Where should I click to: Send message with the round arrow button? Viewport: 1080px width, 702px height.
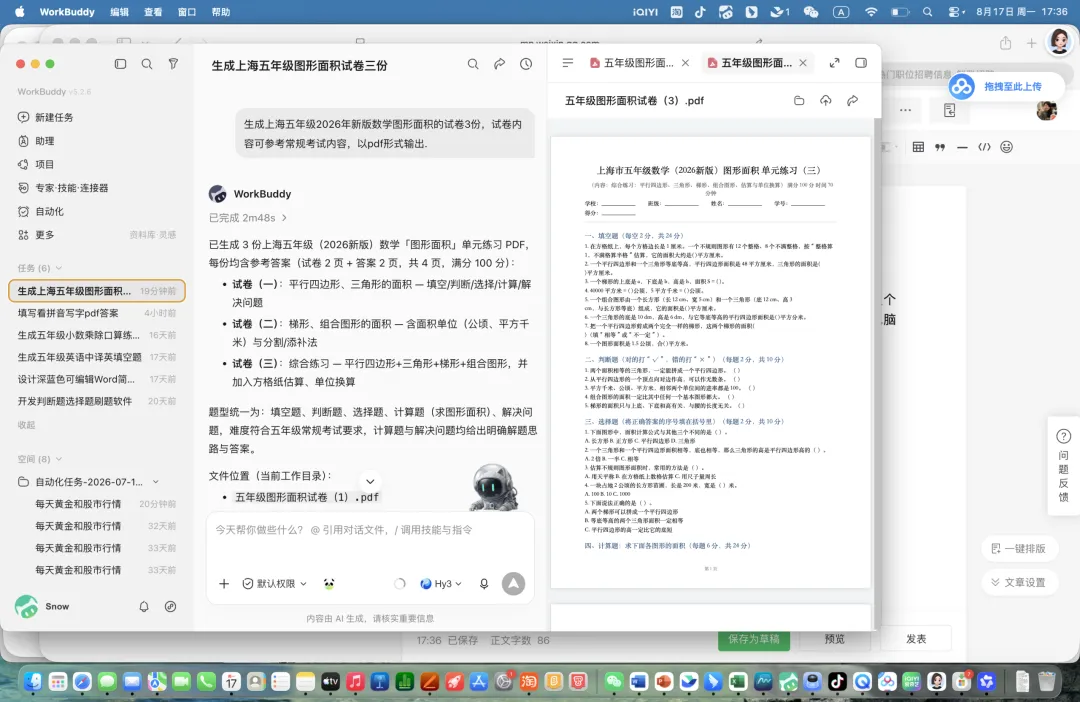point(513,584)
